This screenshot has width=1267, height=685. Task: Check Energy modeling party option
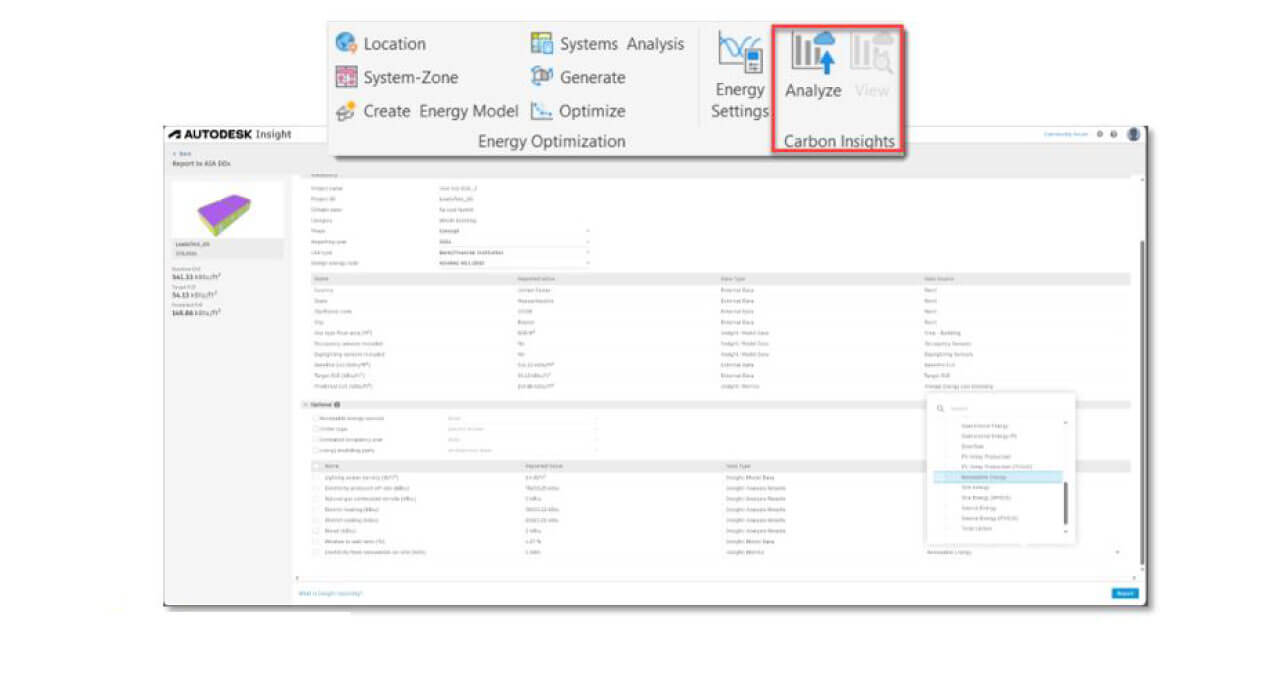pyautogui.click(x=316, y=450)
